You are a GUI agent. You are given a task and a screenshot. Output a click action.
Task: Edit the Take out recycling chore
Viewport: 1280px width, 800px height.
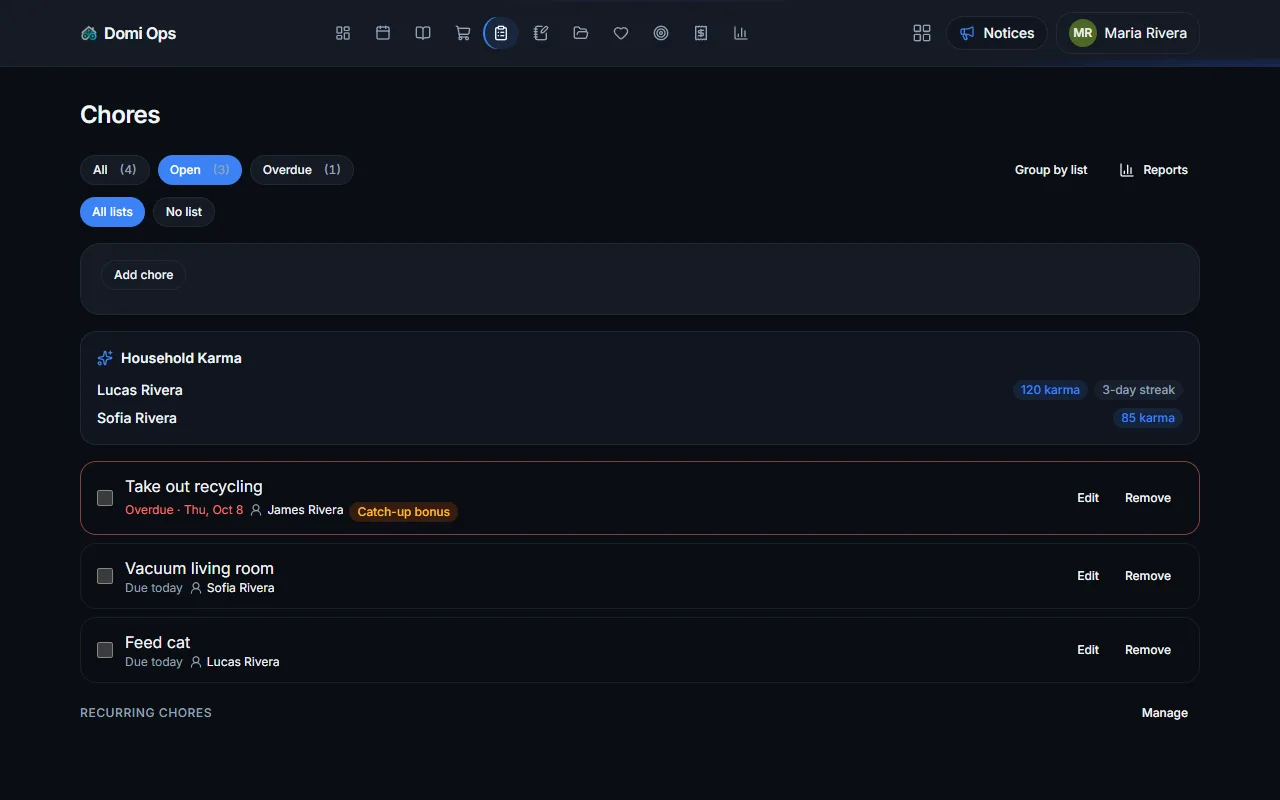pos(1088,498)
